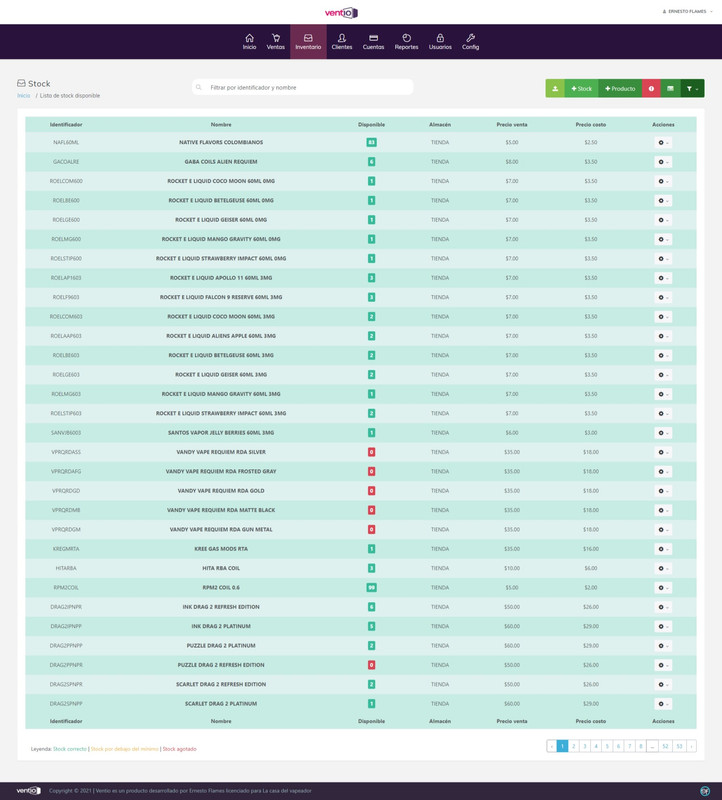
Task: Click gear icon for Requiem RDA Gold row
Action: pyautogui.click(x=663, y=491)
